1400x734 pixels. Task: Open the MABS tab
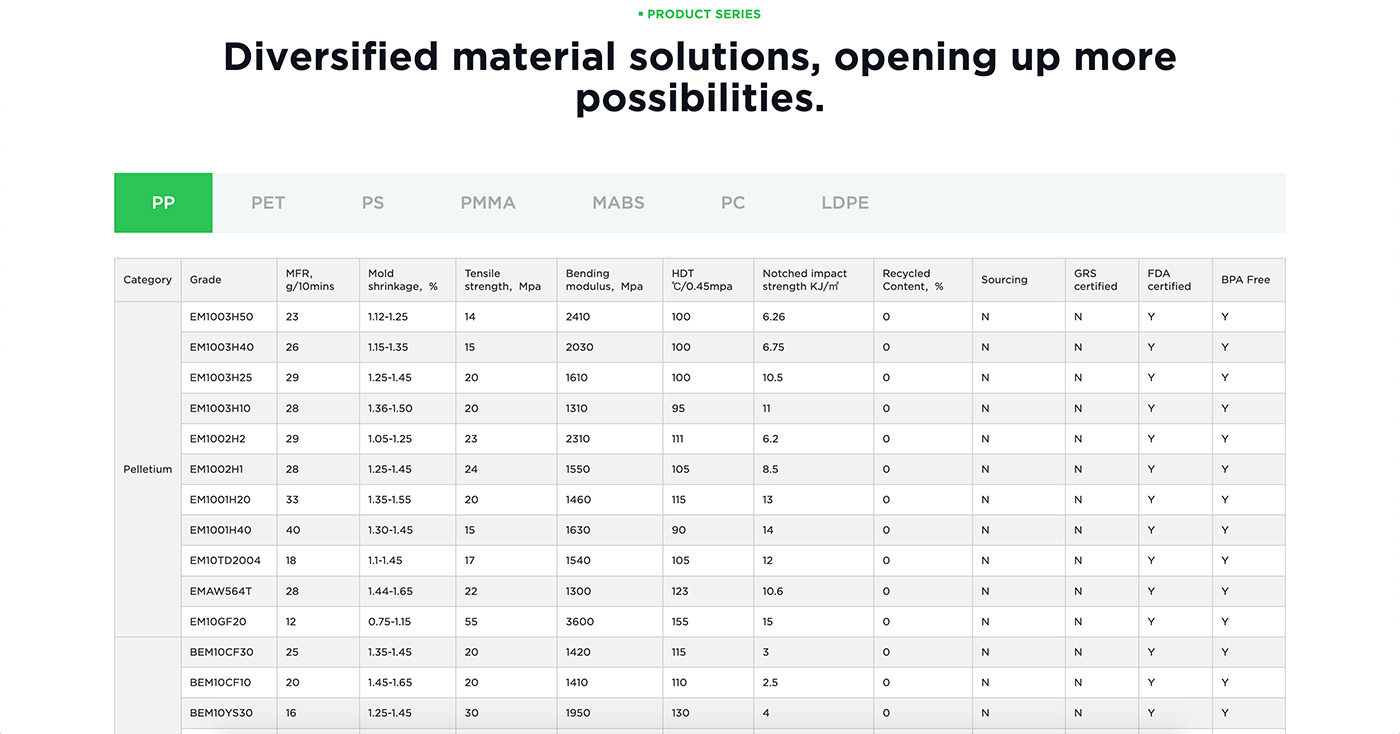click(x=618, y=203)
